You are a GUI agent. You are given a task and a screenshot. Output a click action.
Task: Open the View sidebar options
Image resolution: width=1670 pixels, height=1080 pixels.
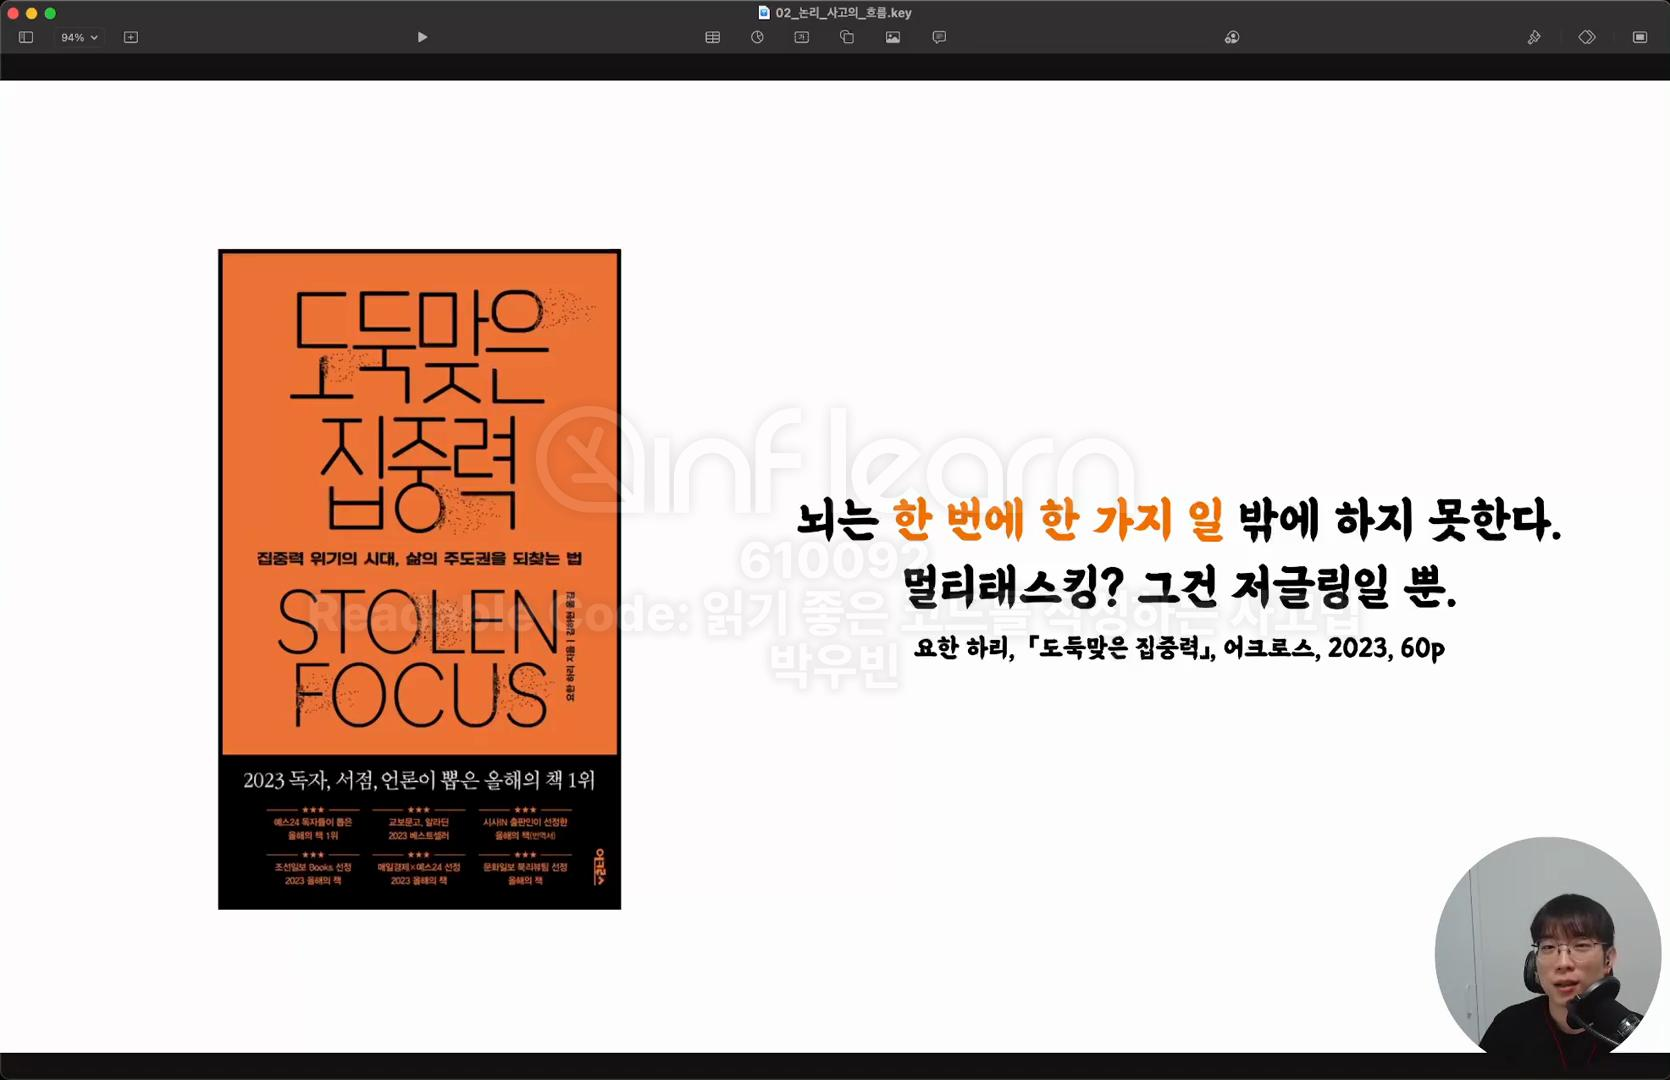pyautogui.click(x=26, y=37)
